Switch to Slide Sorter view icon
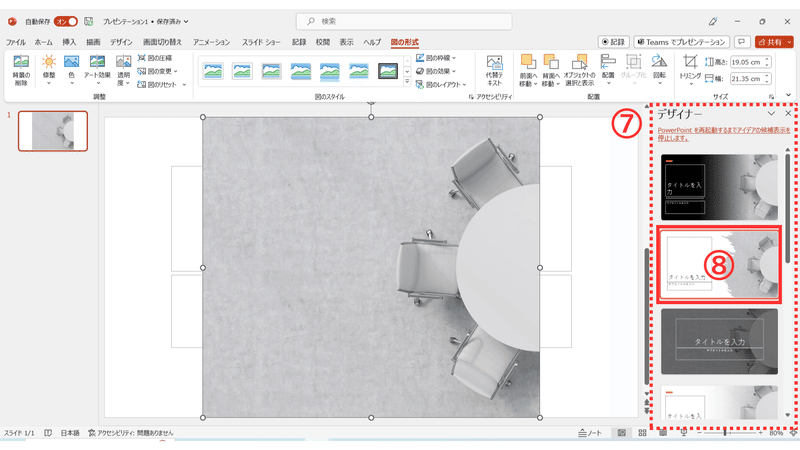This screenshot has height=450, width=800. 642,433
